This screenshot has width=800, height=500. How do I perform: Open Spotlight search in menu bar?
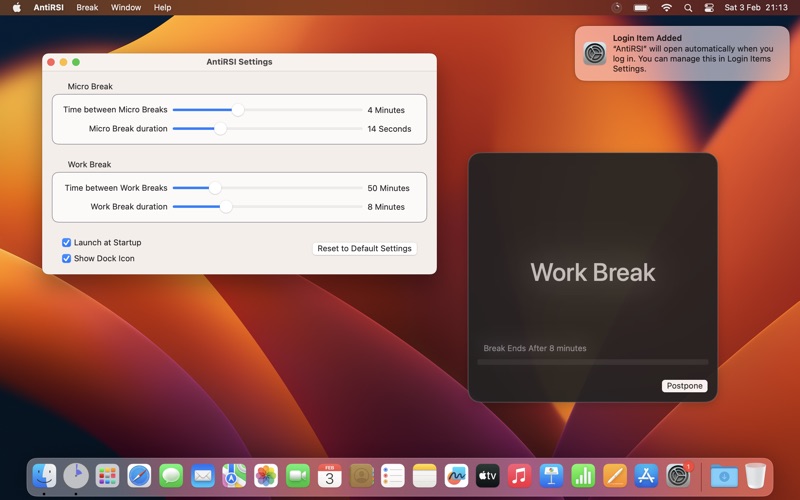688,8
